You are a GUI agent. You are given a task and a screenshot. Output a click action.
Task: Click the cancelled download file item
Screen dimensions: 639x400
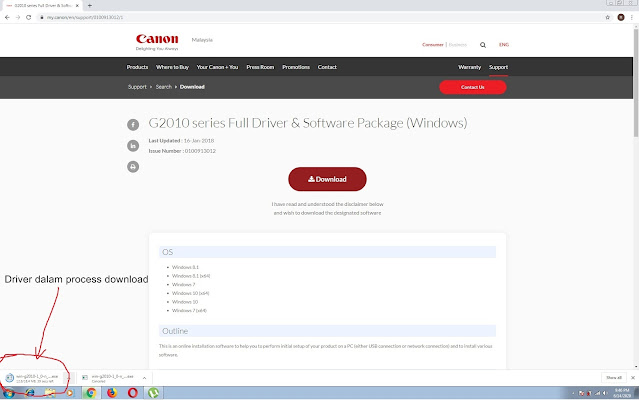pos(108,378)
